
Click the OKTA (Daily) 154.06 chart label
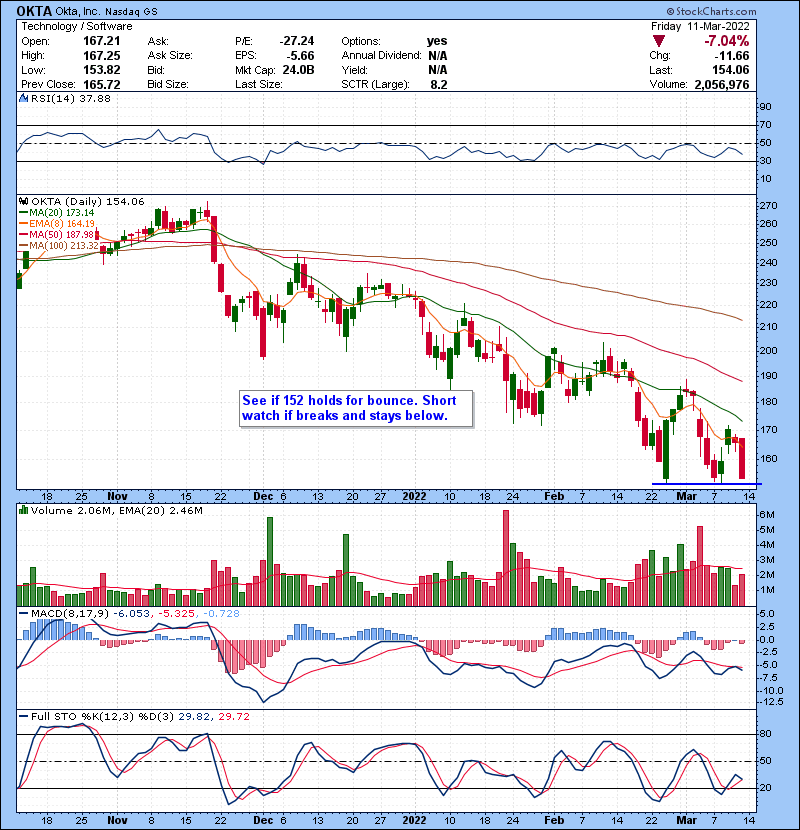click(88, 202)
